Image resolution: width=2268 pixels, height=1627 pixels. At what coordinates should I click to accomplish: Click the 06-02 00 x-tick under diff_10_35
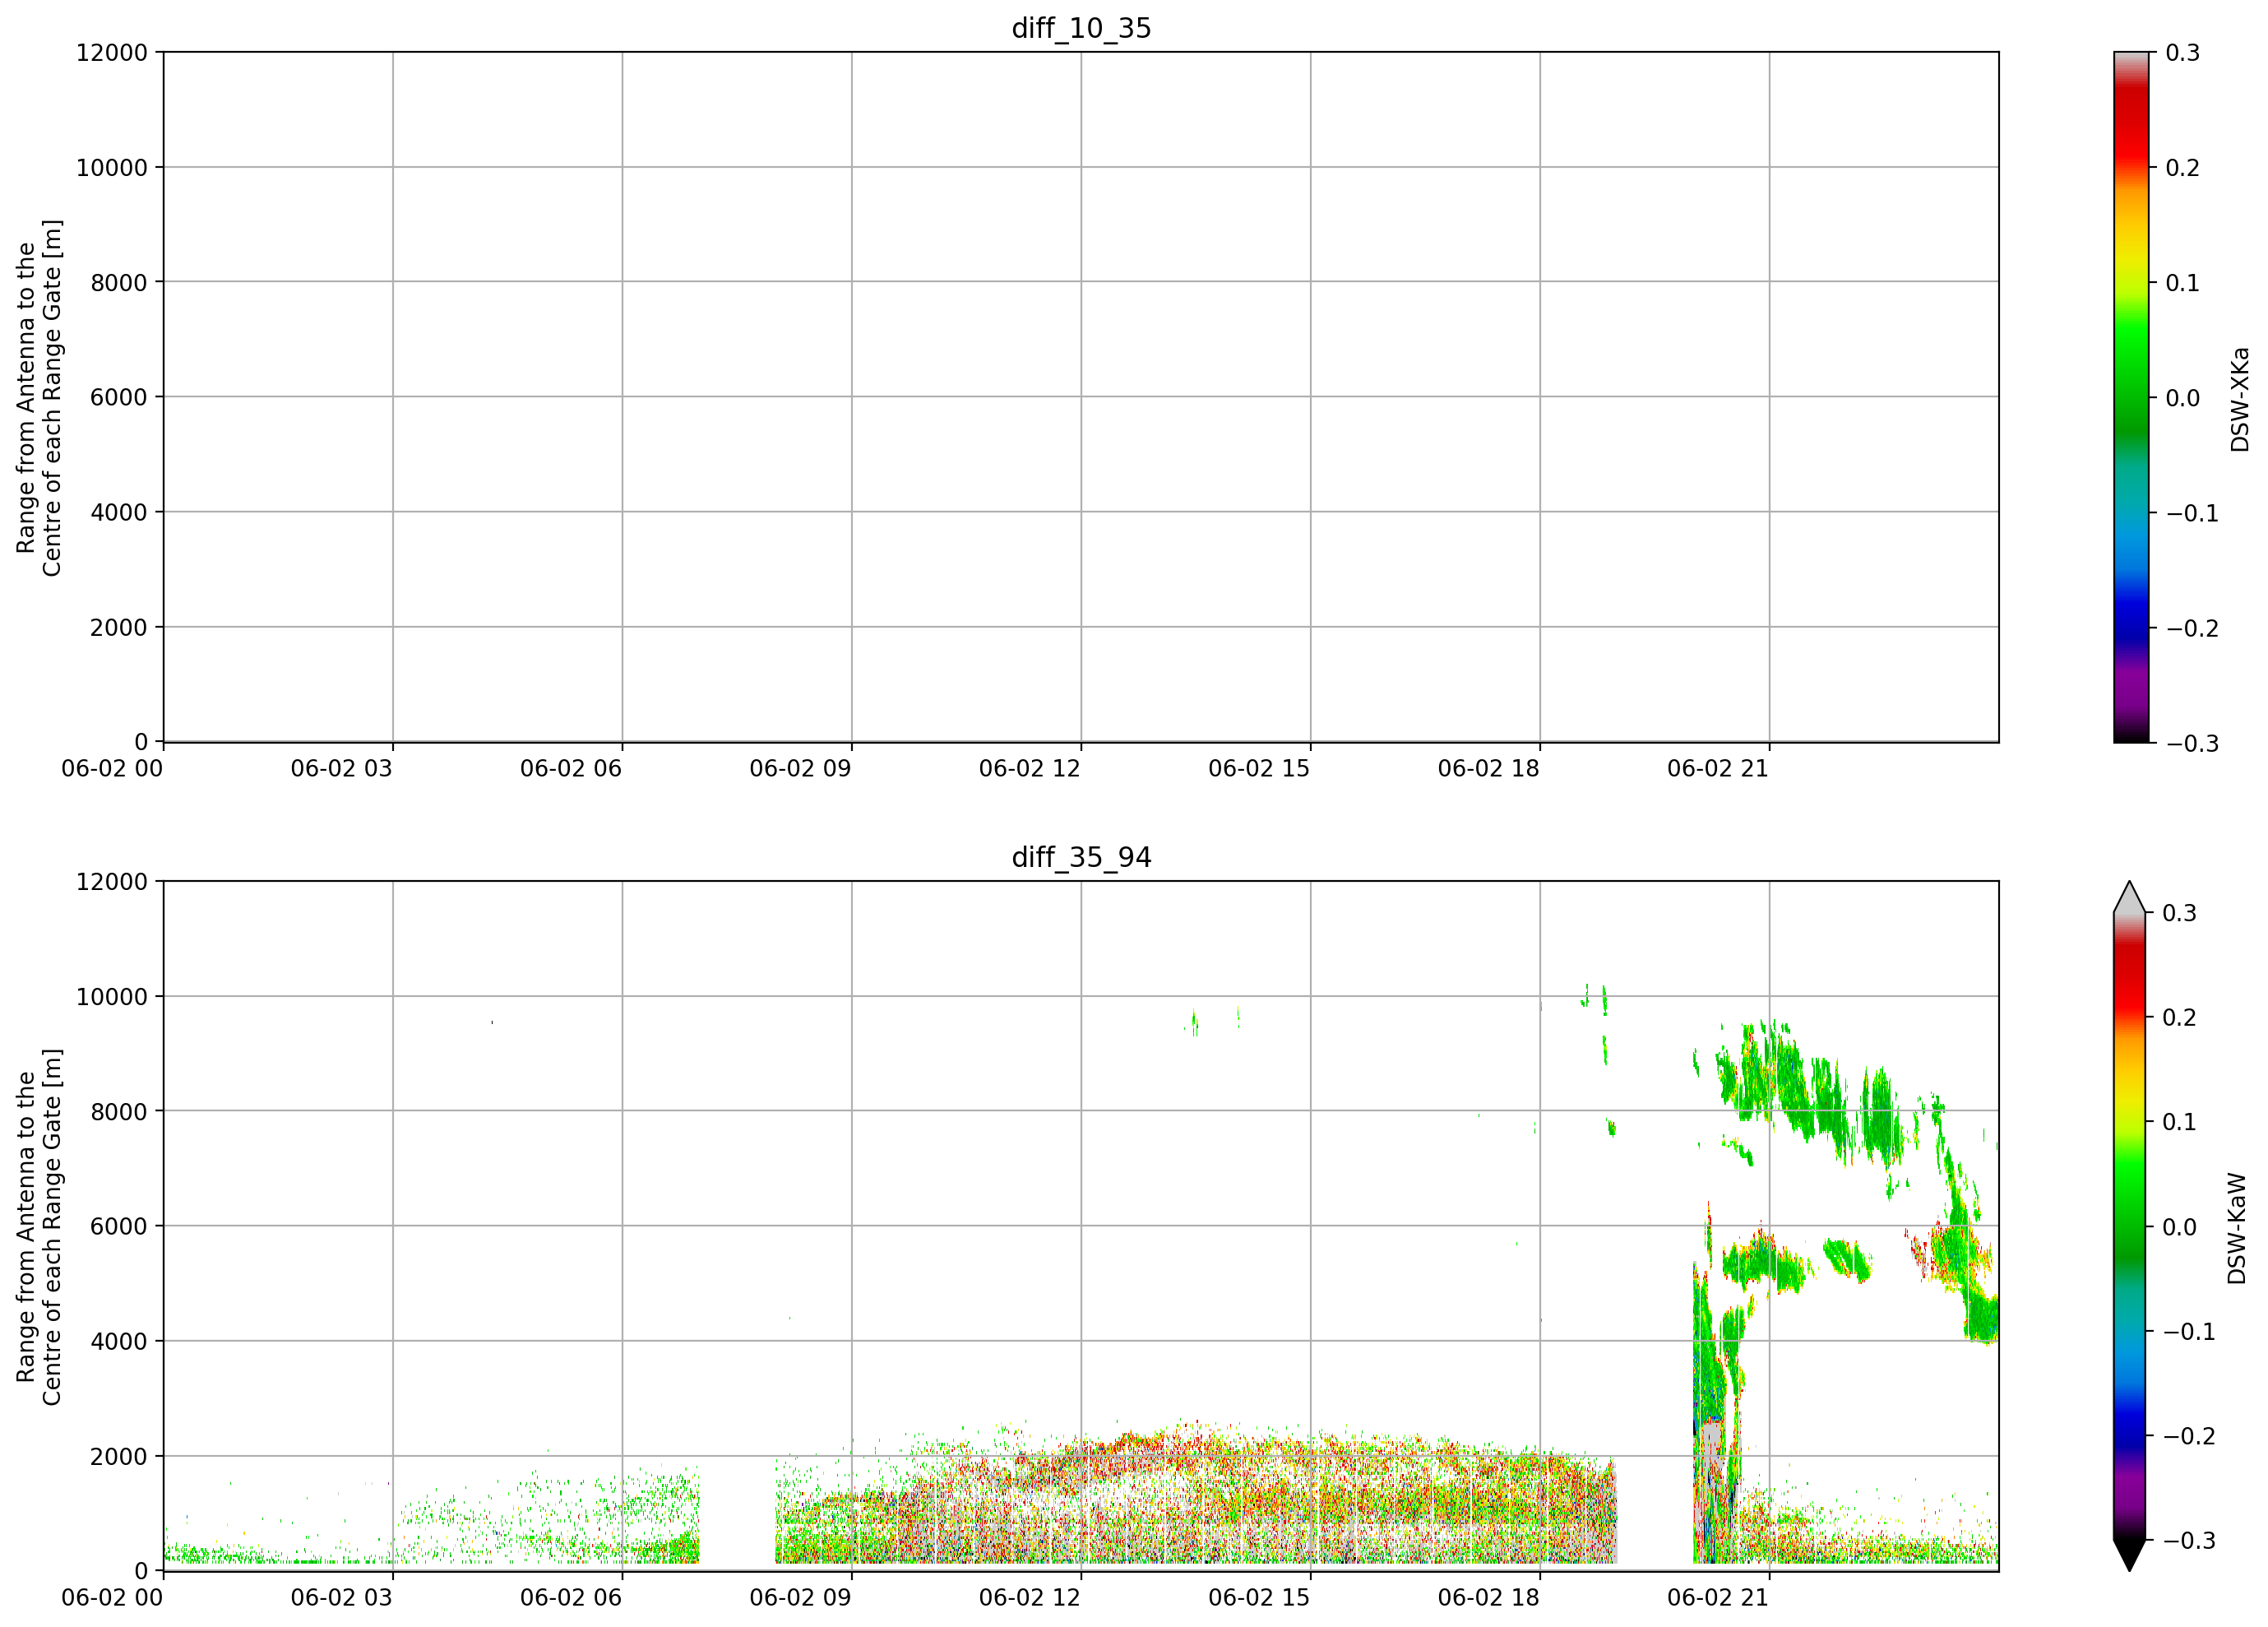[112, 768]
